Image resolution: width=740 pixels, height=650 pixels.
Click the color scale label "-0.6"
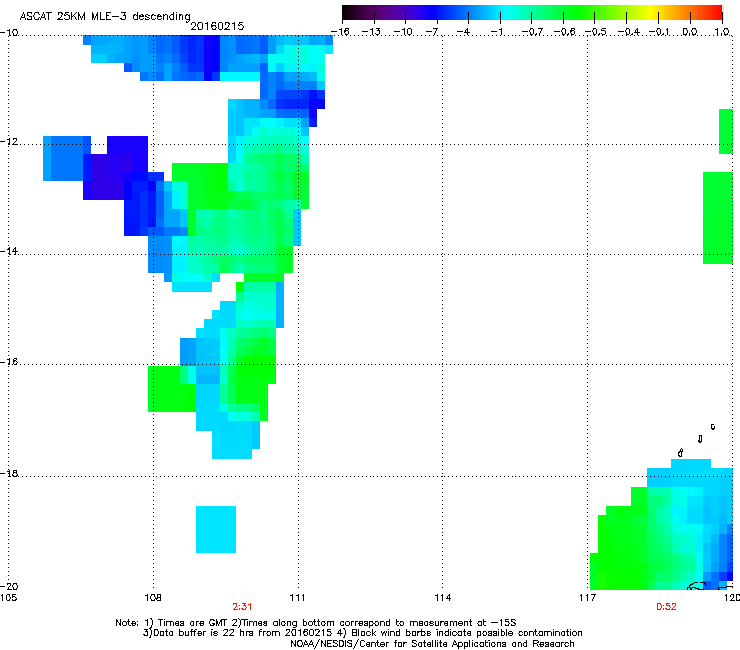tap(564, 32)
